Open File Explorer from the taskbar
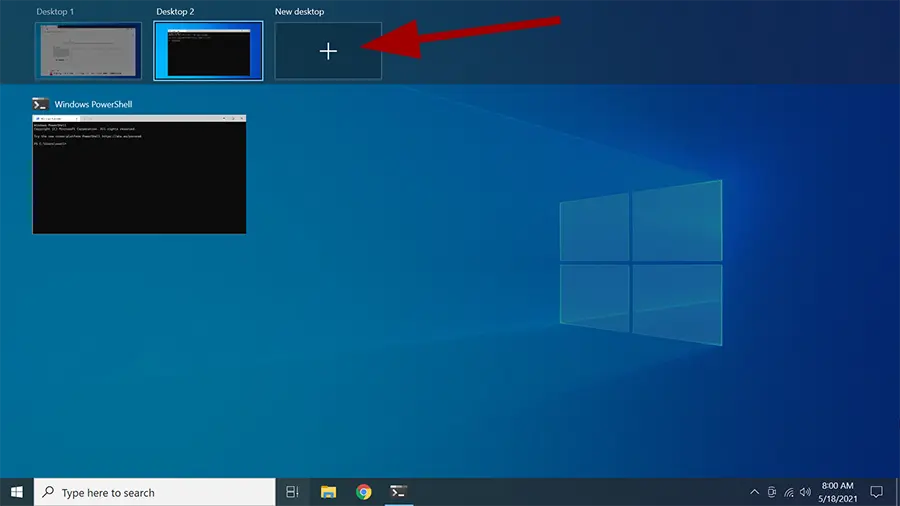The width and height of the screenshot is (900, 506). click(x=328, y=492)
